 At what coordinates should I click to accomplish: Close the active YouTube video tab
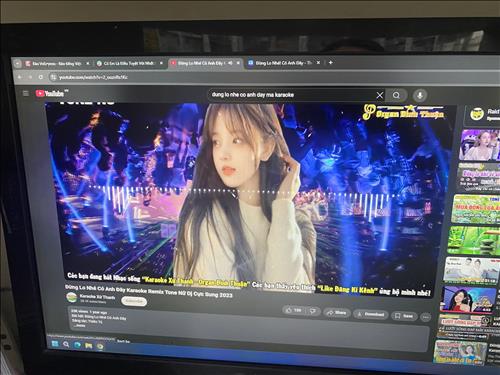coord(238,63)
